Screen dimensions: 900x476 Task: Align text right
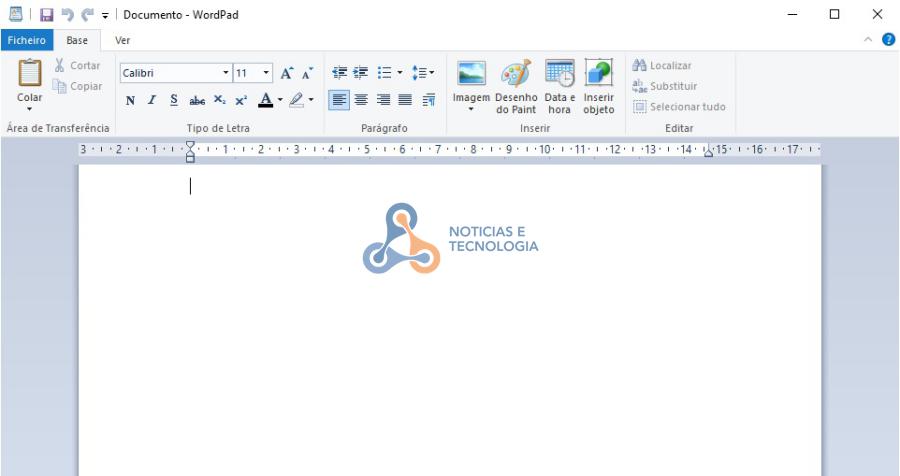pyautogui.click(x=383, y=100)
